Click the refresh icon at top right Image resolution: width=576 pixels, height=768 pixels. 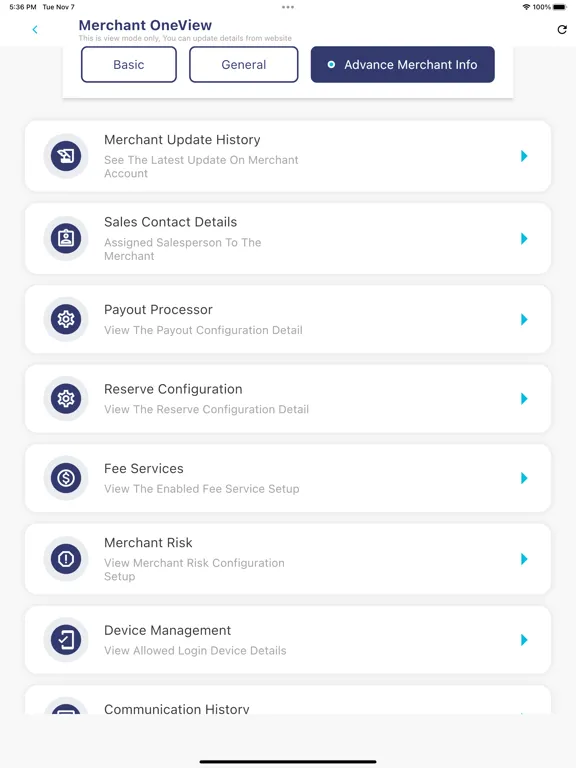point(562,29)
